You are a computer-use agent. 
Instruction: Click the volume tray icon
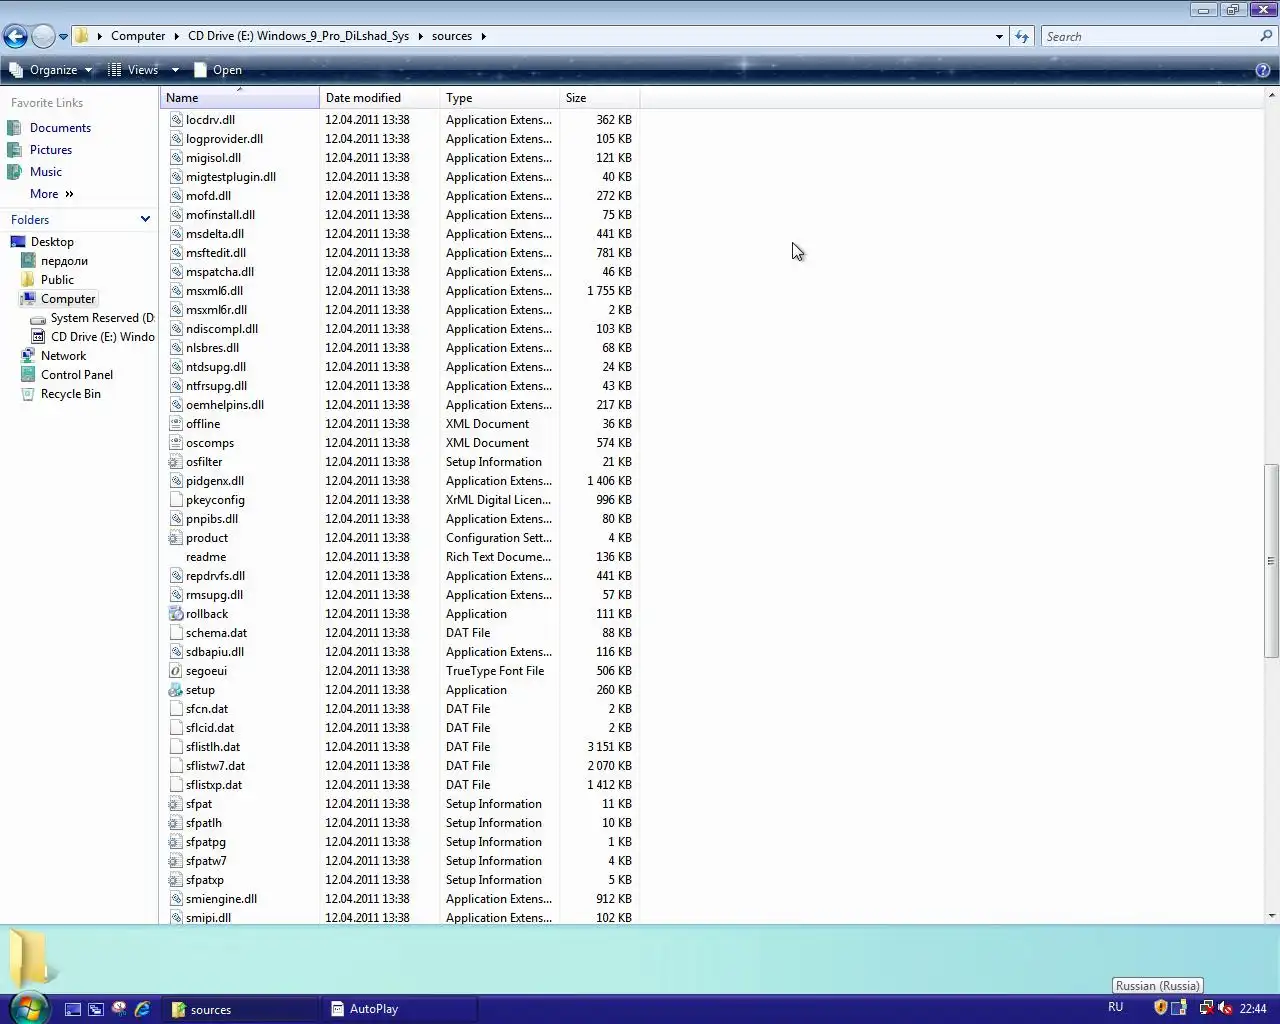click(1226, 1008)
